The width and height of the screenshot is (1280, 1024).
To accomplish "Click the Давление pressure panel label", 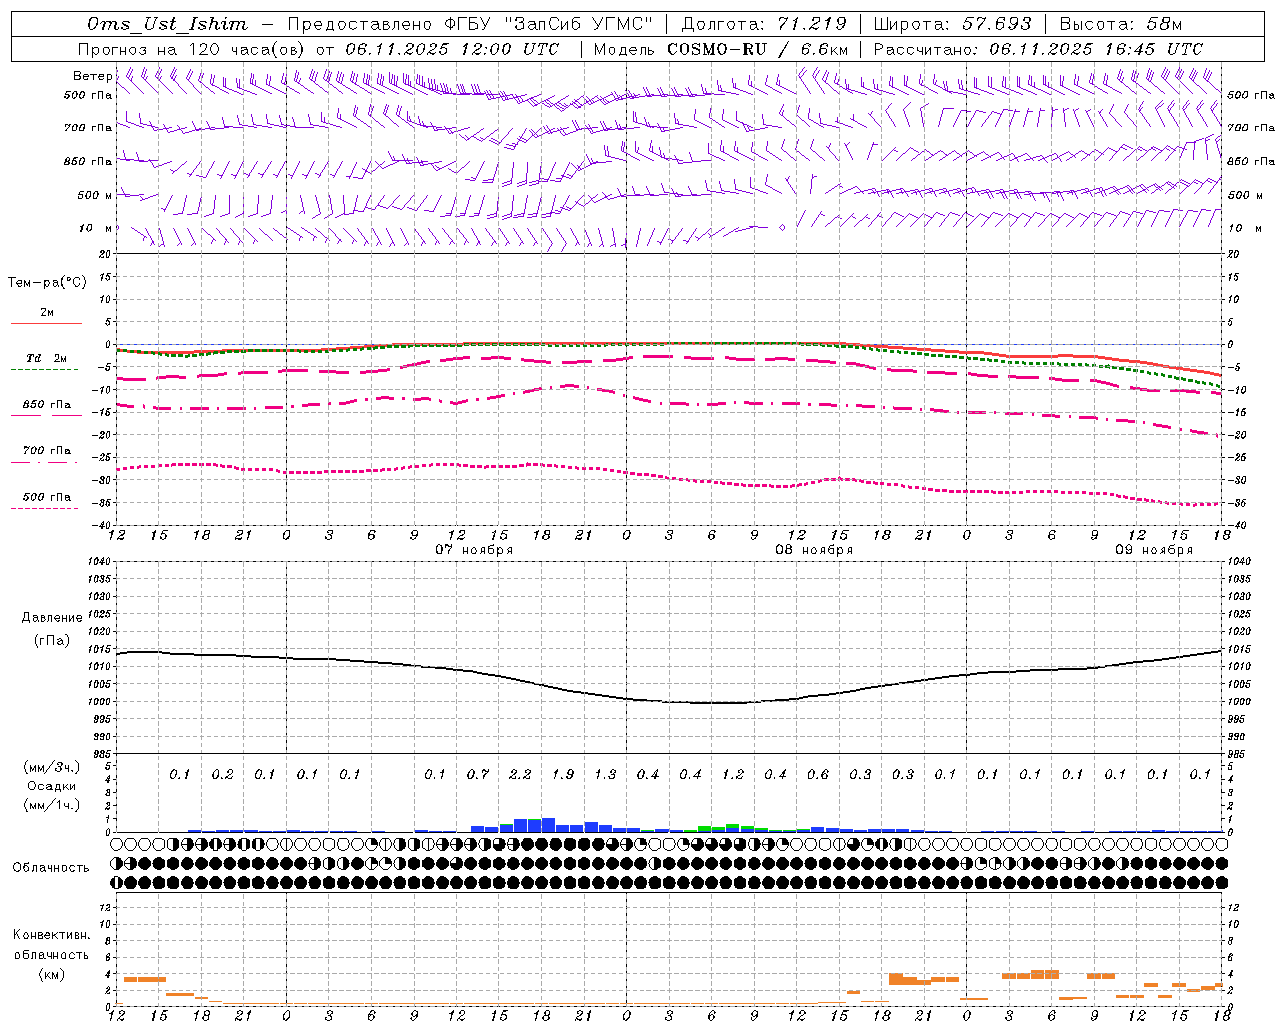I will pos(52,618).
